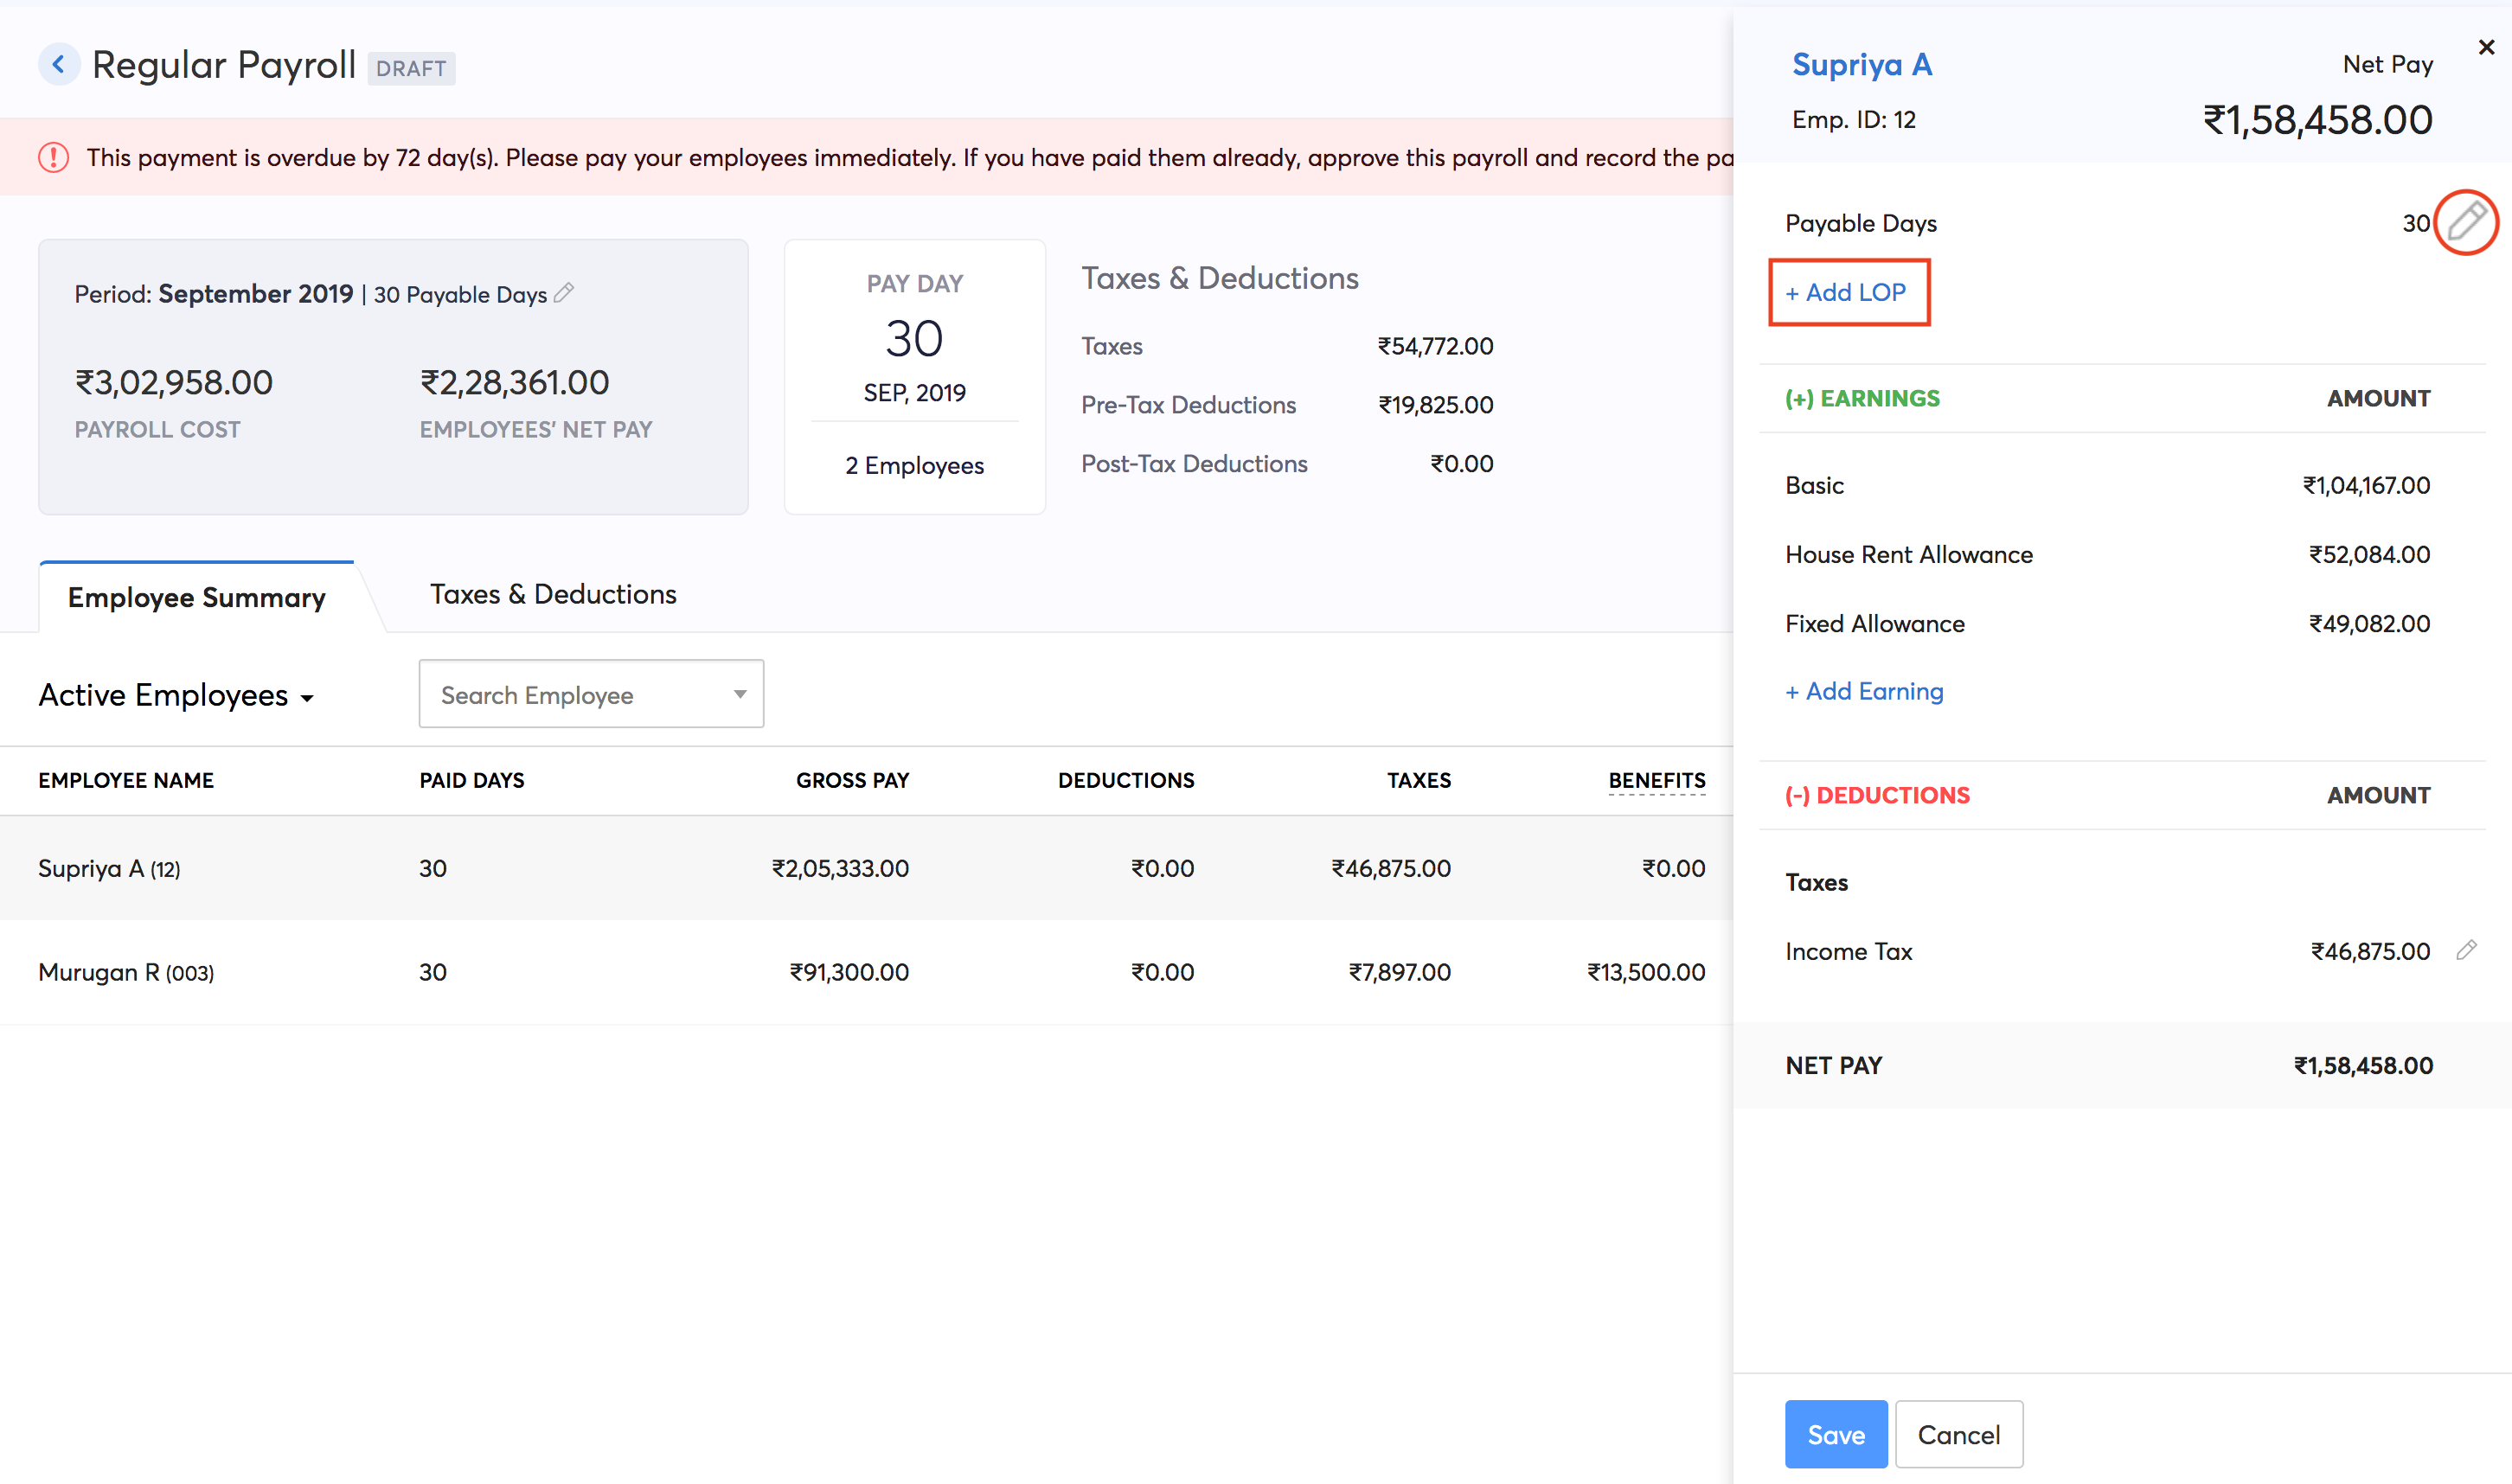Click the BENEFITS column header
The height and width of the screenshot is (1484, 2512).
[1656, 780]
